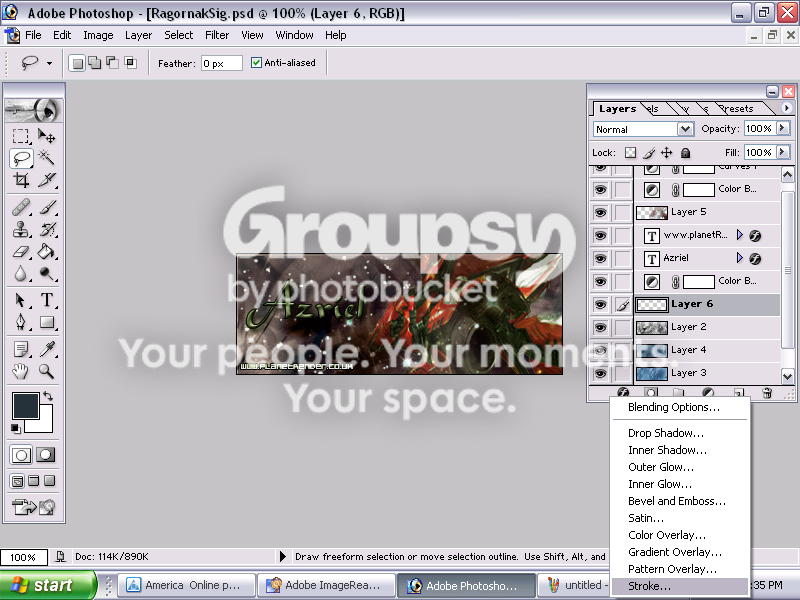Viewport: 800px width, 600px height.
Task: Hide Layer 5 using its eye icon
Action: click(x=601, y=212)
